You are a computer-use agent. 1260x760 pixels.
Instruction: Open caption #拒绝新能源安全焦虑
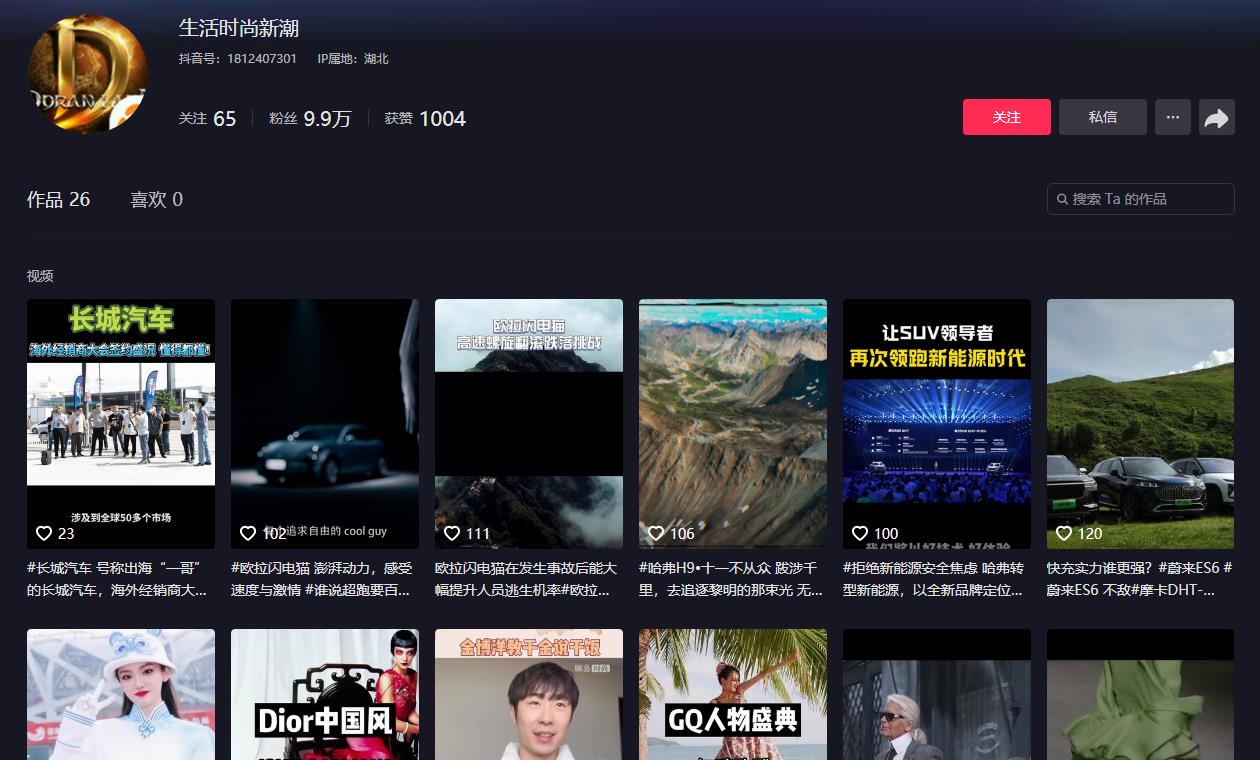[x=935, y=579]
